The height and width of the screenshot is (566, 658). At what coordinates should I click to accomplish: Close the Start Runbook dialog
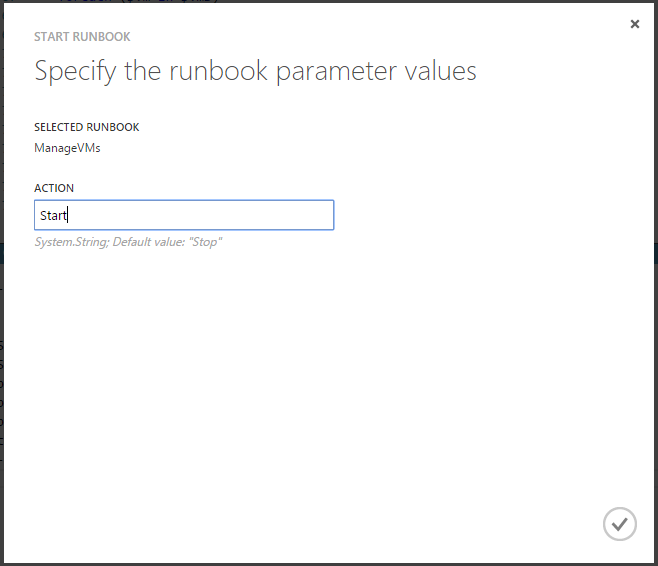click(635, 24)
